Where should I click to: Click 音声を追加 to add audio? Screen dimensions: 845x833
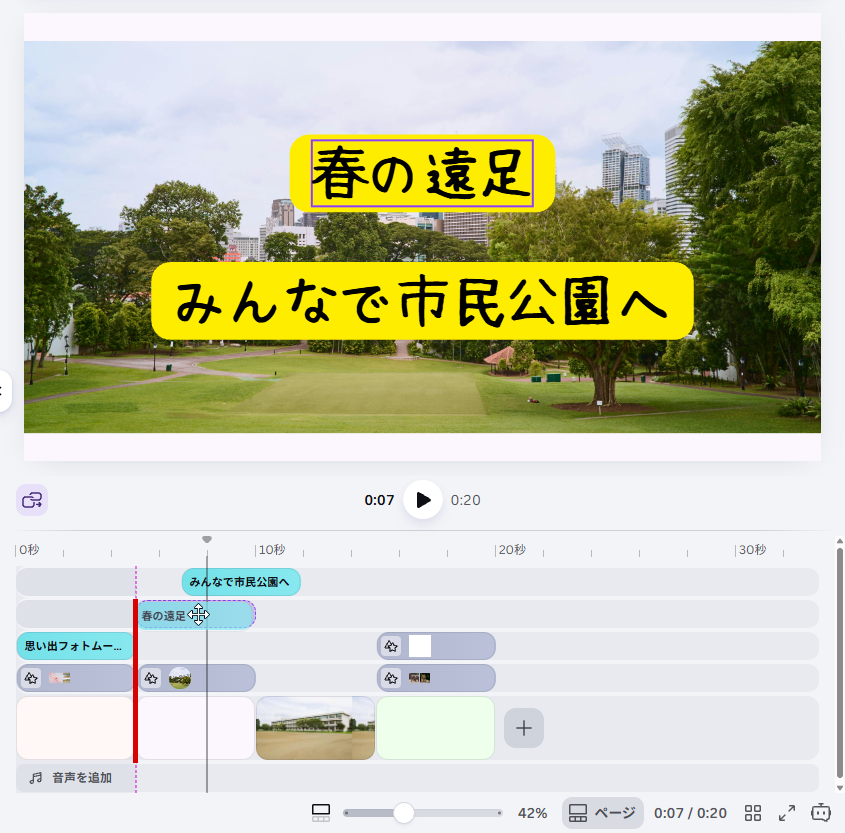tap(82, 778)
